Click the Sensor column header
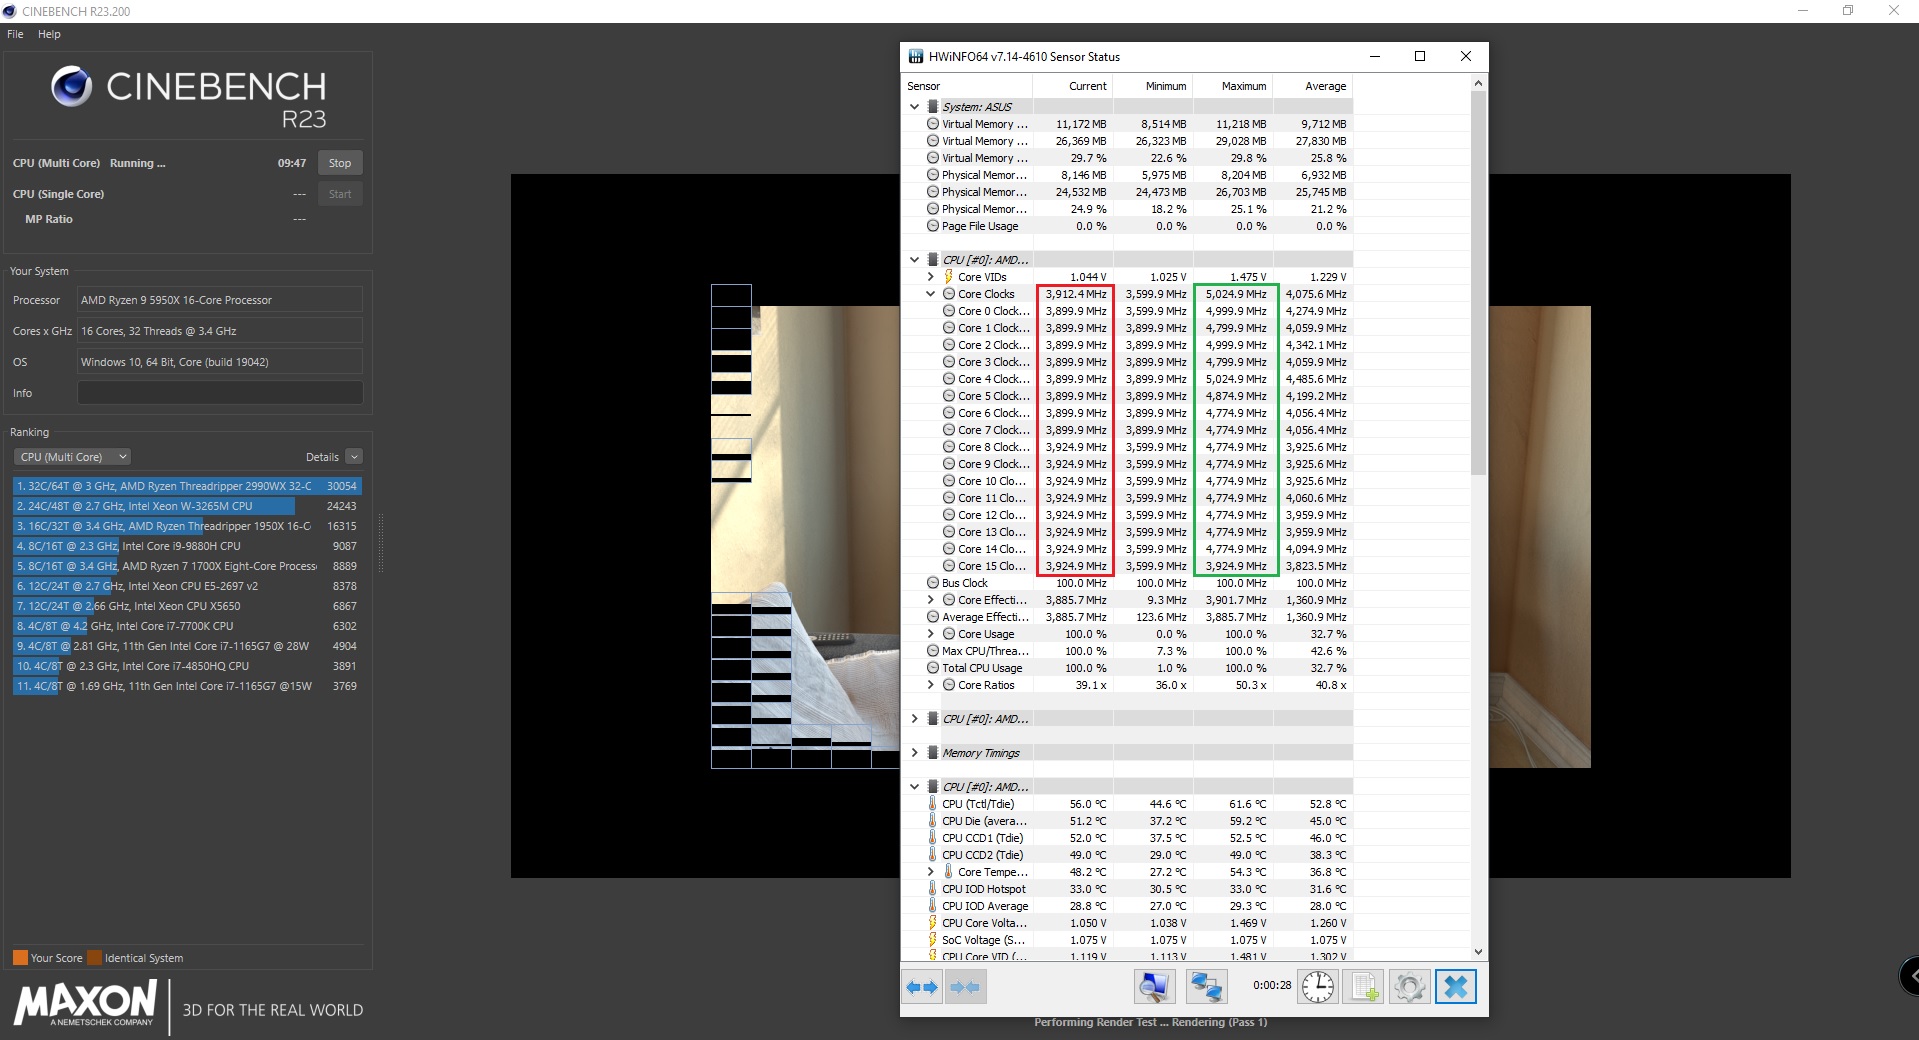Image resolution: width=1919 pixels, height=1040 pixels. tap(967, 86)
